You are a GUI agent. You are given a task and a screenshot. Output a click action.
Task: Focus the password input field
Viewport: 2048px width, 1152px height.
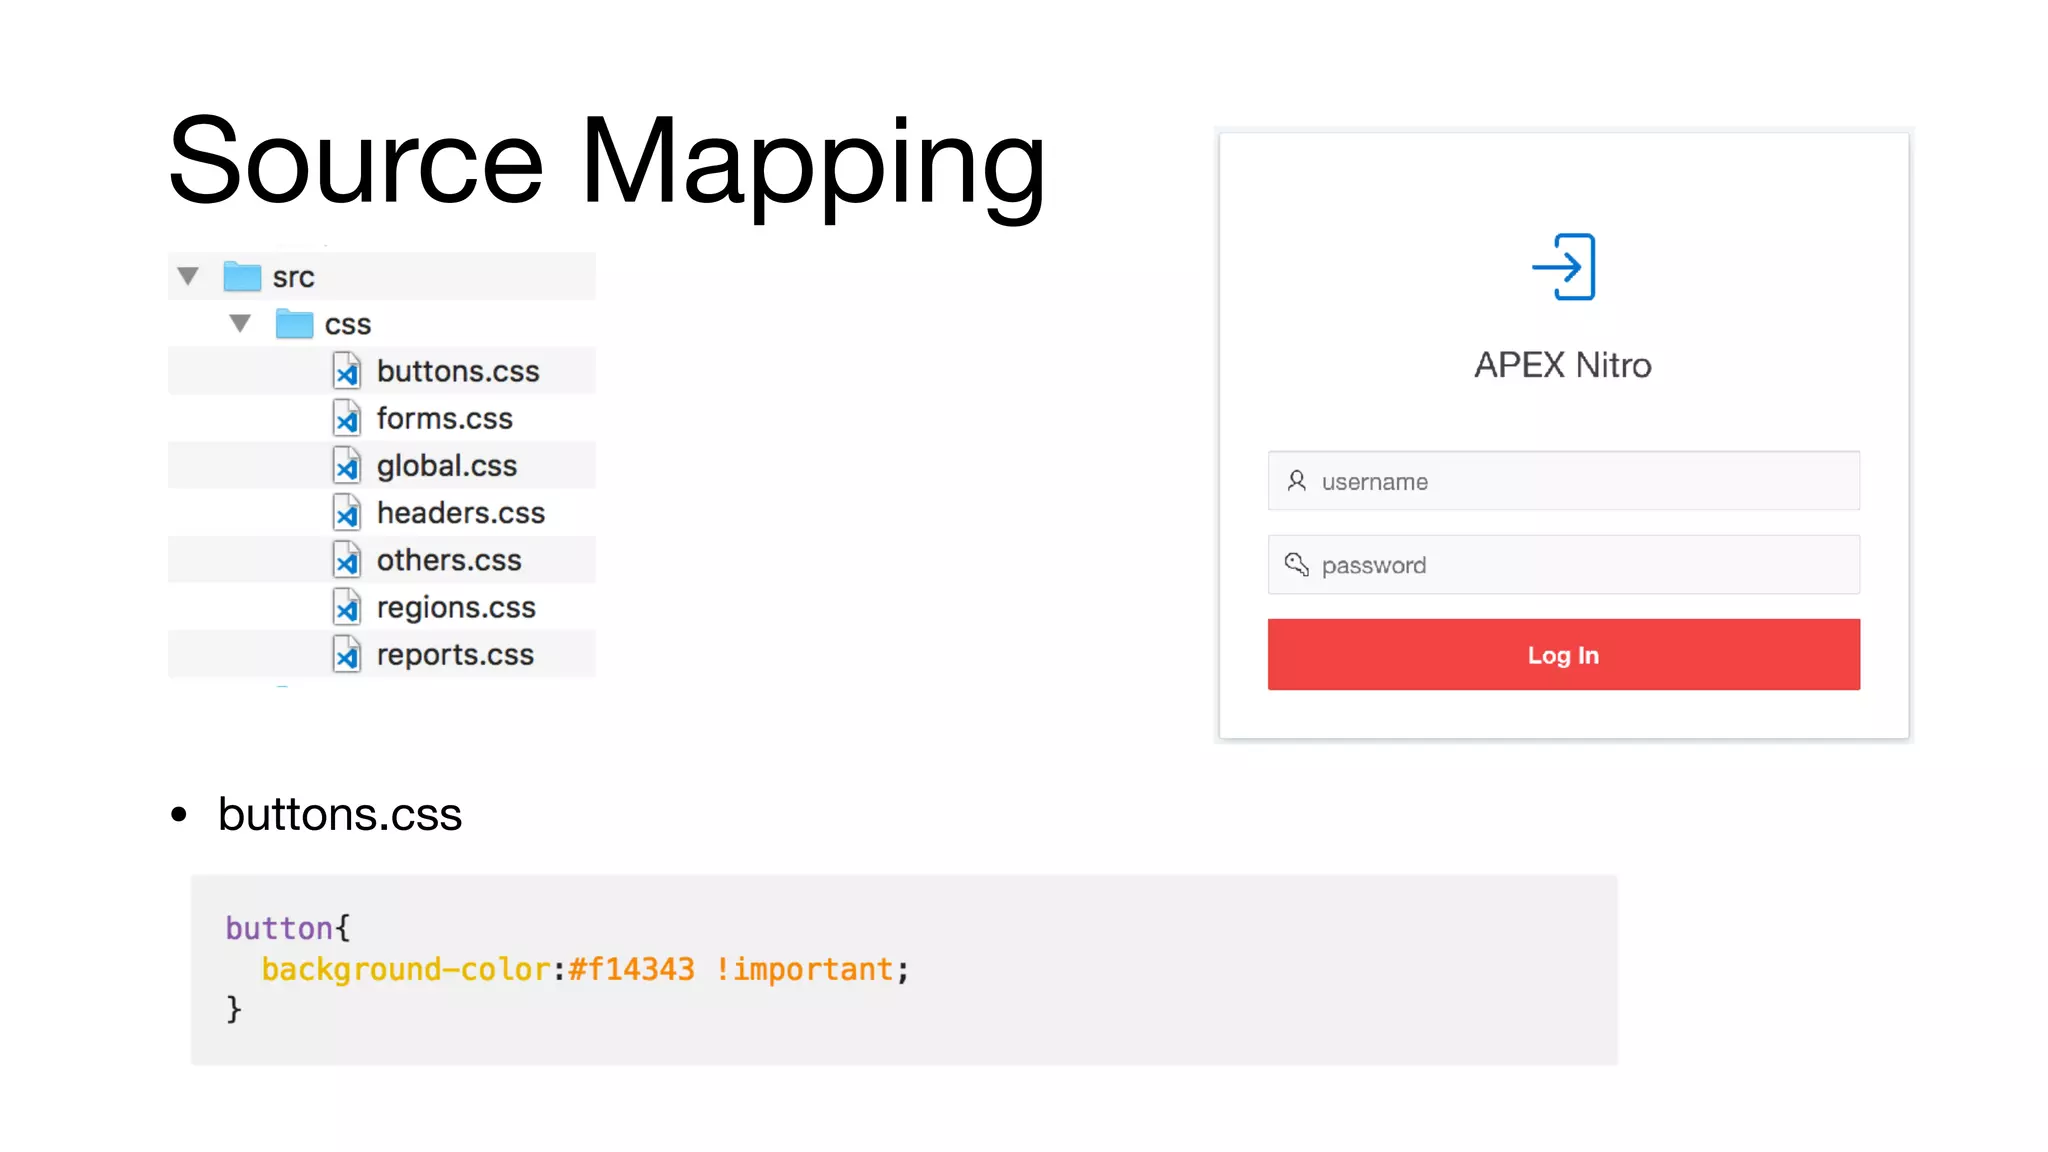1564,565
